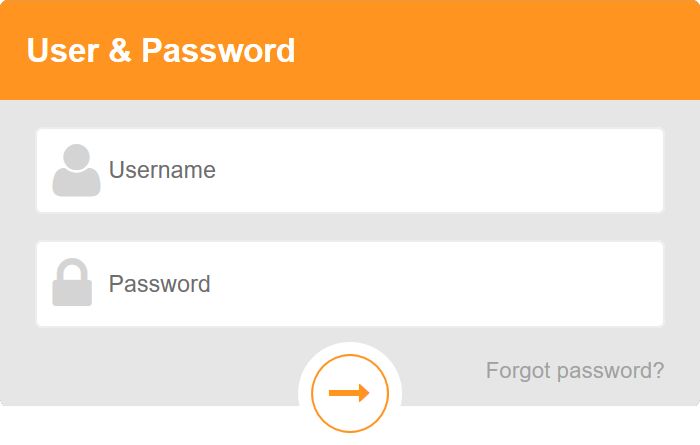
Task: Click the orange arrow inside the circle
Action: [349, 393]
